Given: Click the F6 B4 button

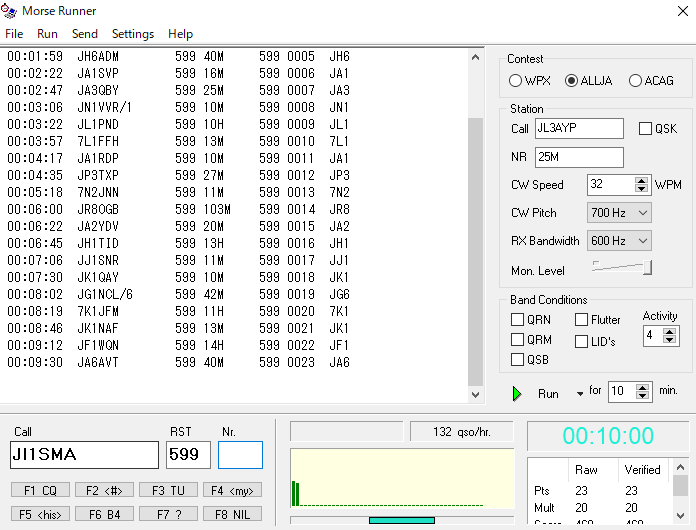Looking at the screenshot, I should click(104, 514).
